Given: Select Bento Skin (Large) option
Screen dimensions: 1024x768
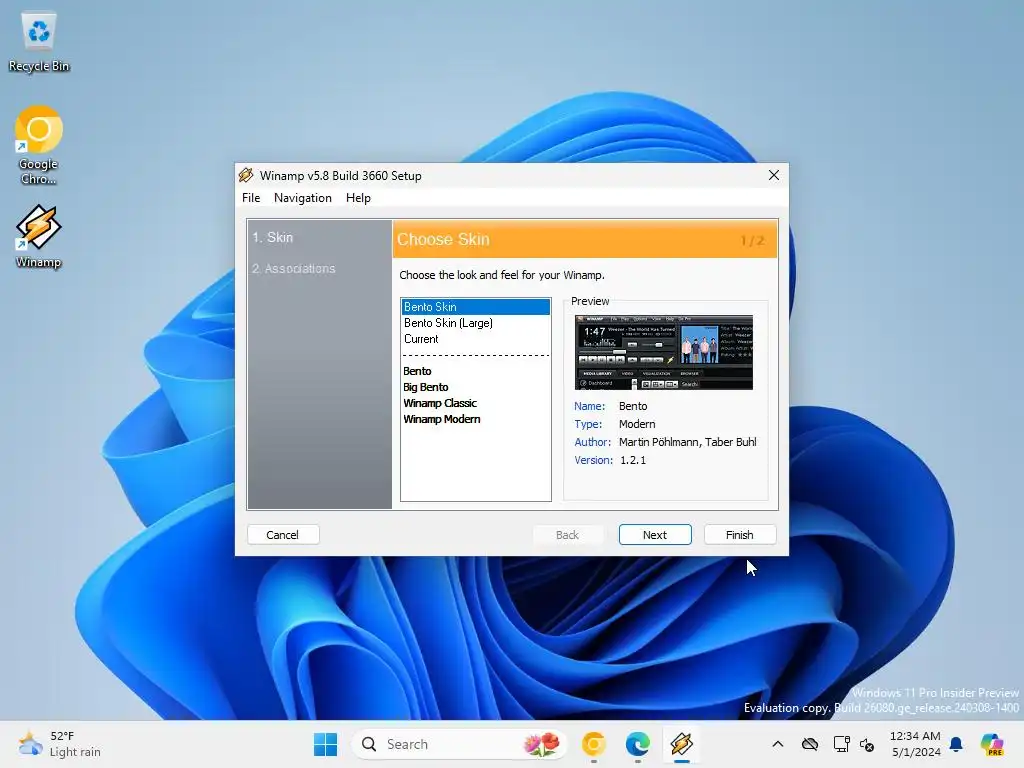Looking at the screenshot, I should (x=475, y=323).
